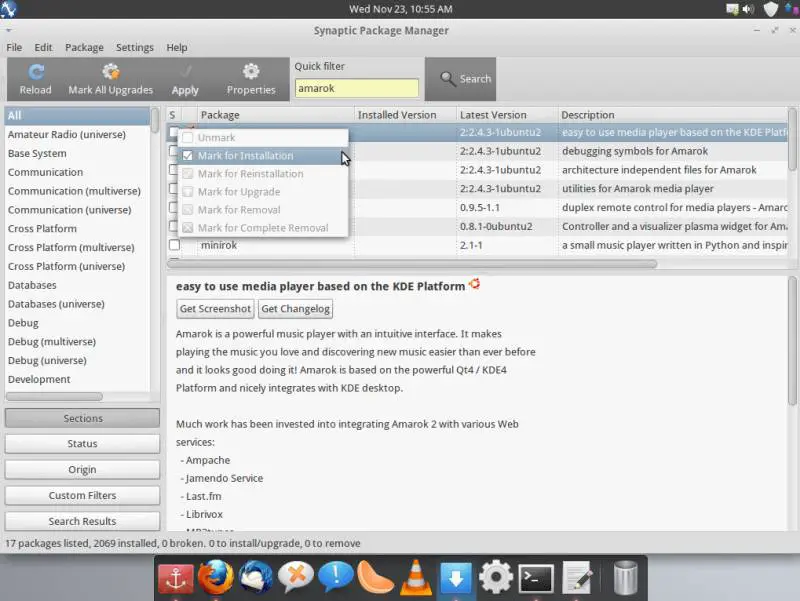Click the Search magnifier button
This screenshot has height=601, width=800.
click(x=461, y=79)
